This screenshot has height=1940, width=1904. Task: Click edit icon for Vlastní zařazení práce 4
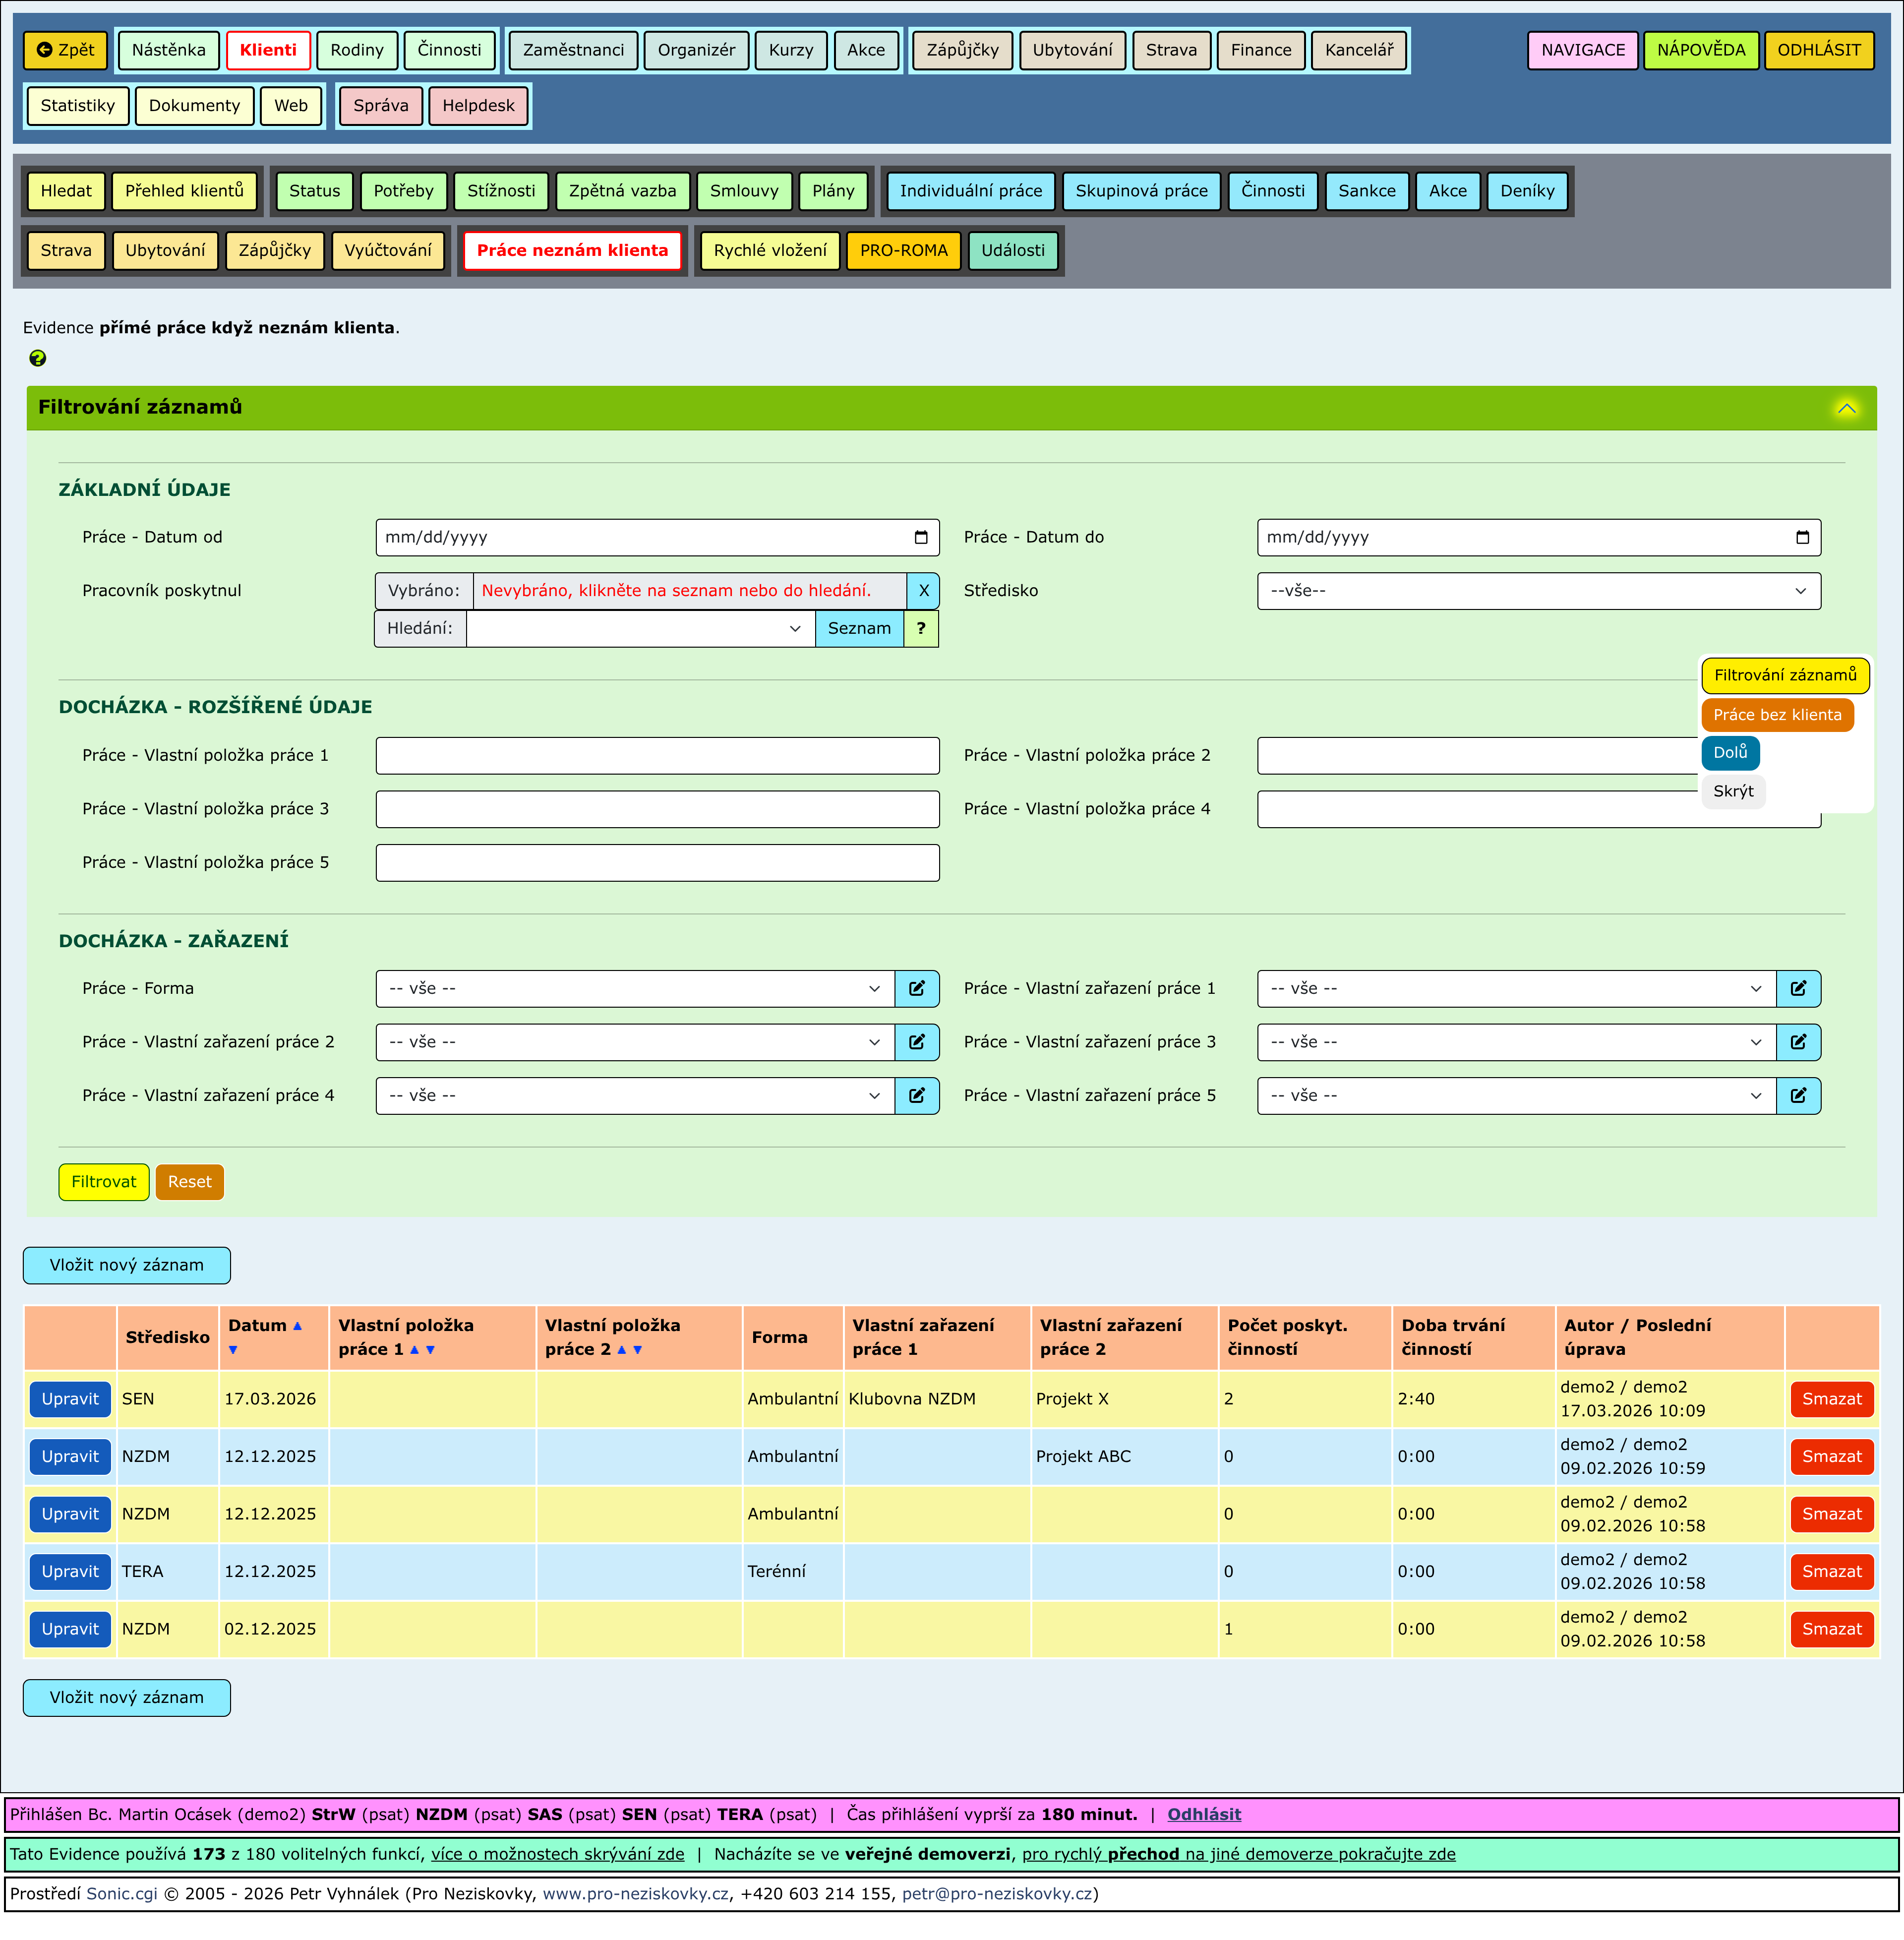[916, 1095]
